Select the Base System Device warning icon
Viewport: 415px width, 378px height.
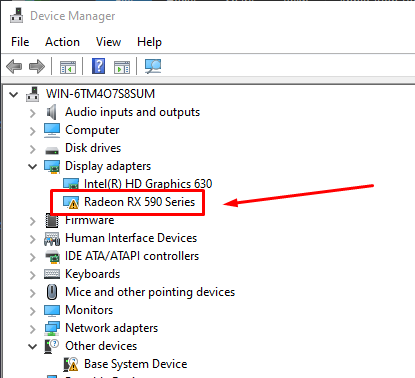pos(71,364)
